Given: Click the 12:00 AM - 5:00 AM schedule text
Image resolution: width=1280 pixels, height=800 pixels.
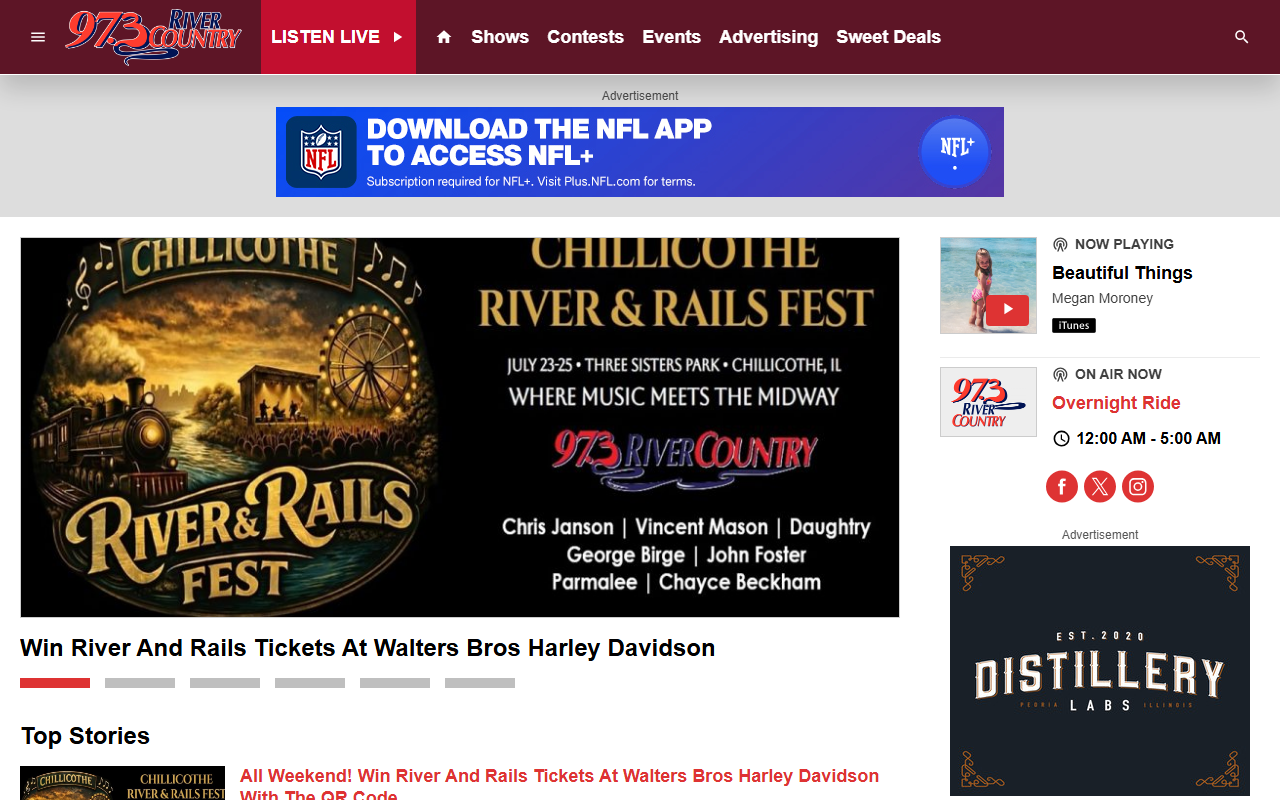Looking at the screenshot, I should tap(1148, 438).
